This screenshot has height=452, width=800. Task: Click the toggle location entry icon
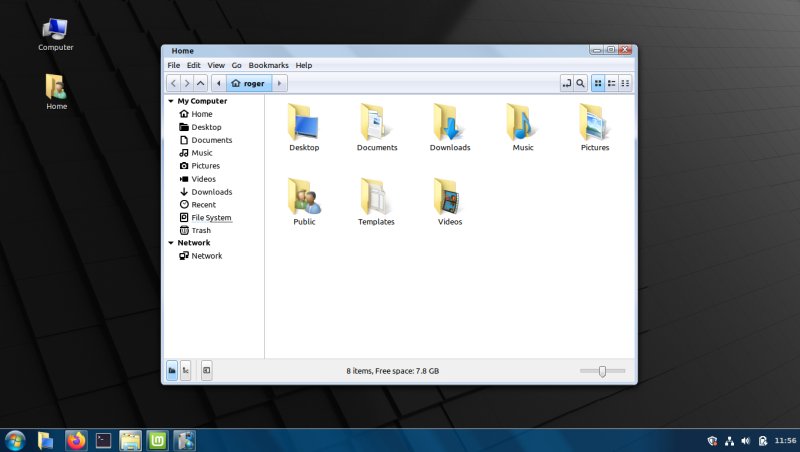pos(566,84)
